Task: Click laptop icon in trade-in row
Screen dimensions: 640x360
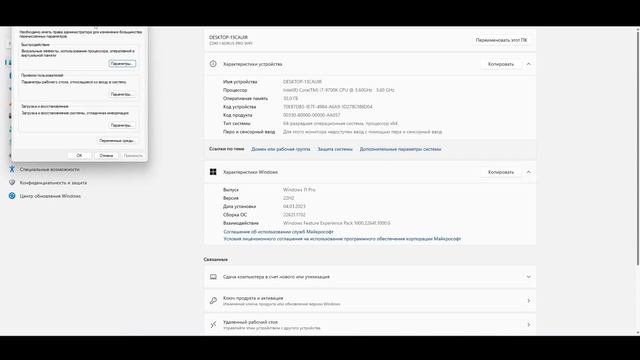Action: [213, 277]
